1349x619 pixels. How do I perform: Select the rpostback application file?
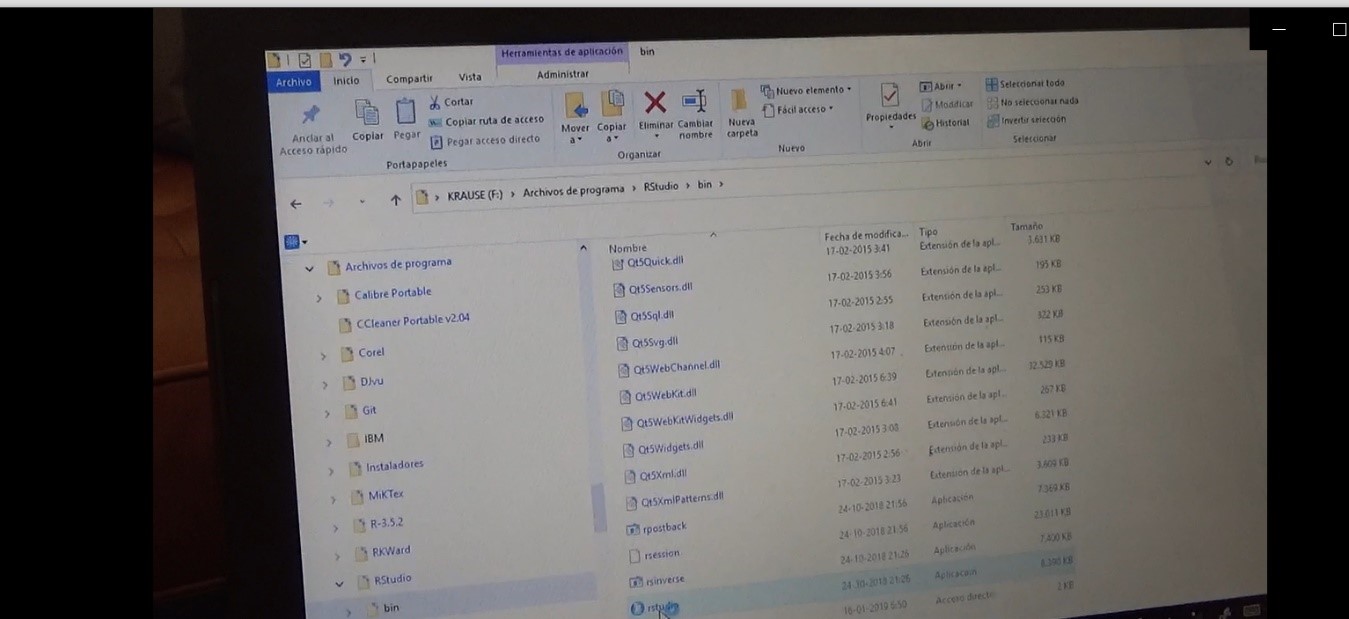656,528
